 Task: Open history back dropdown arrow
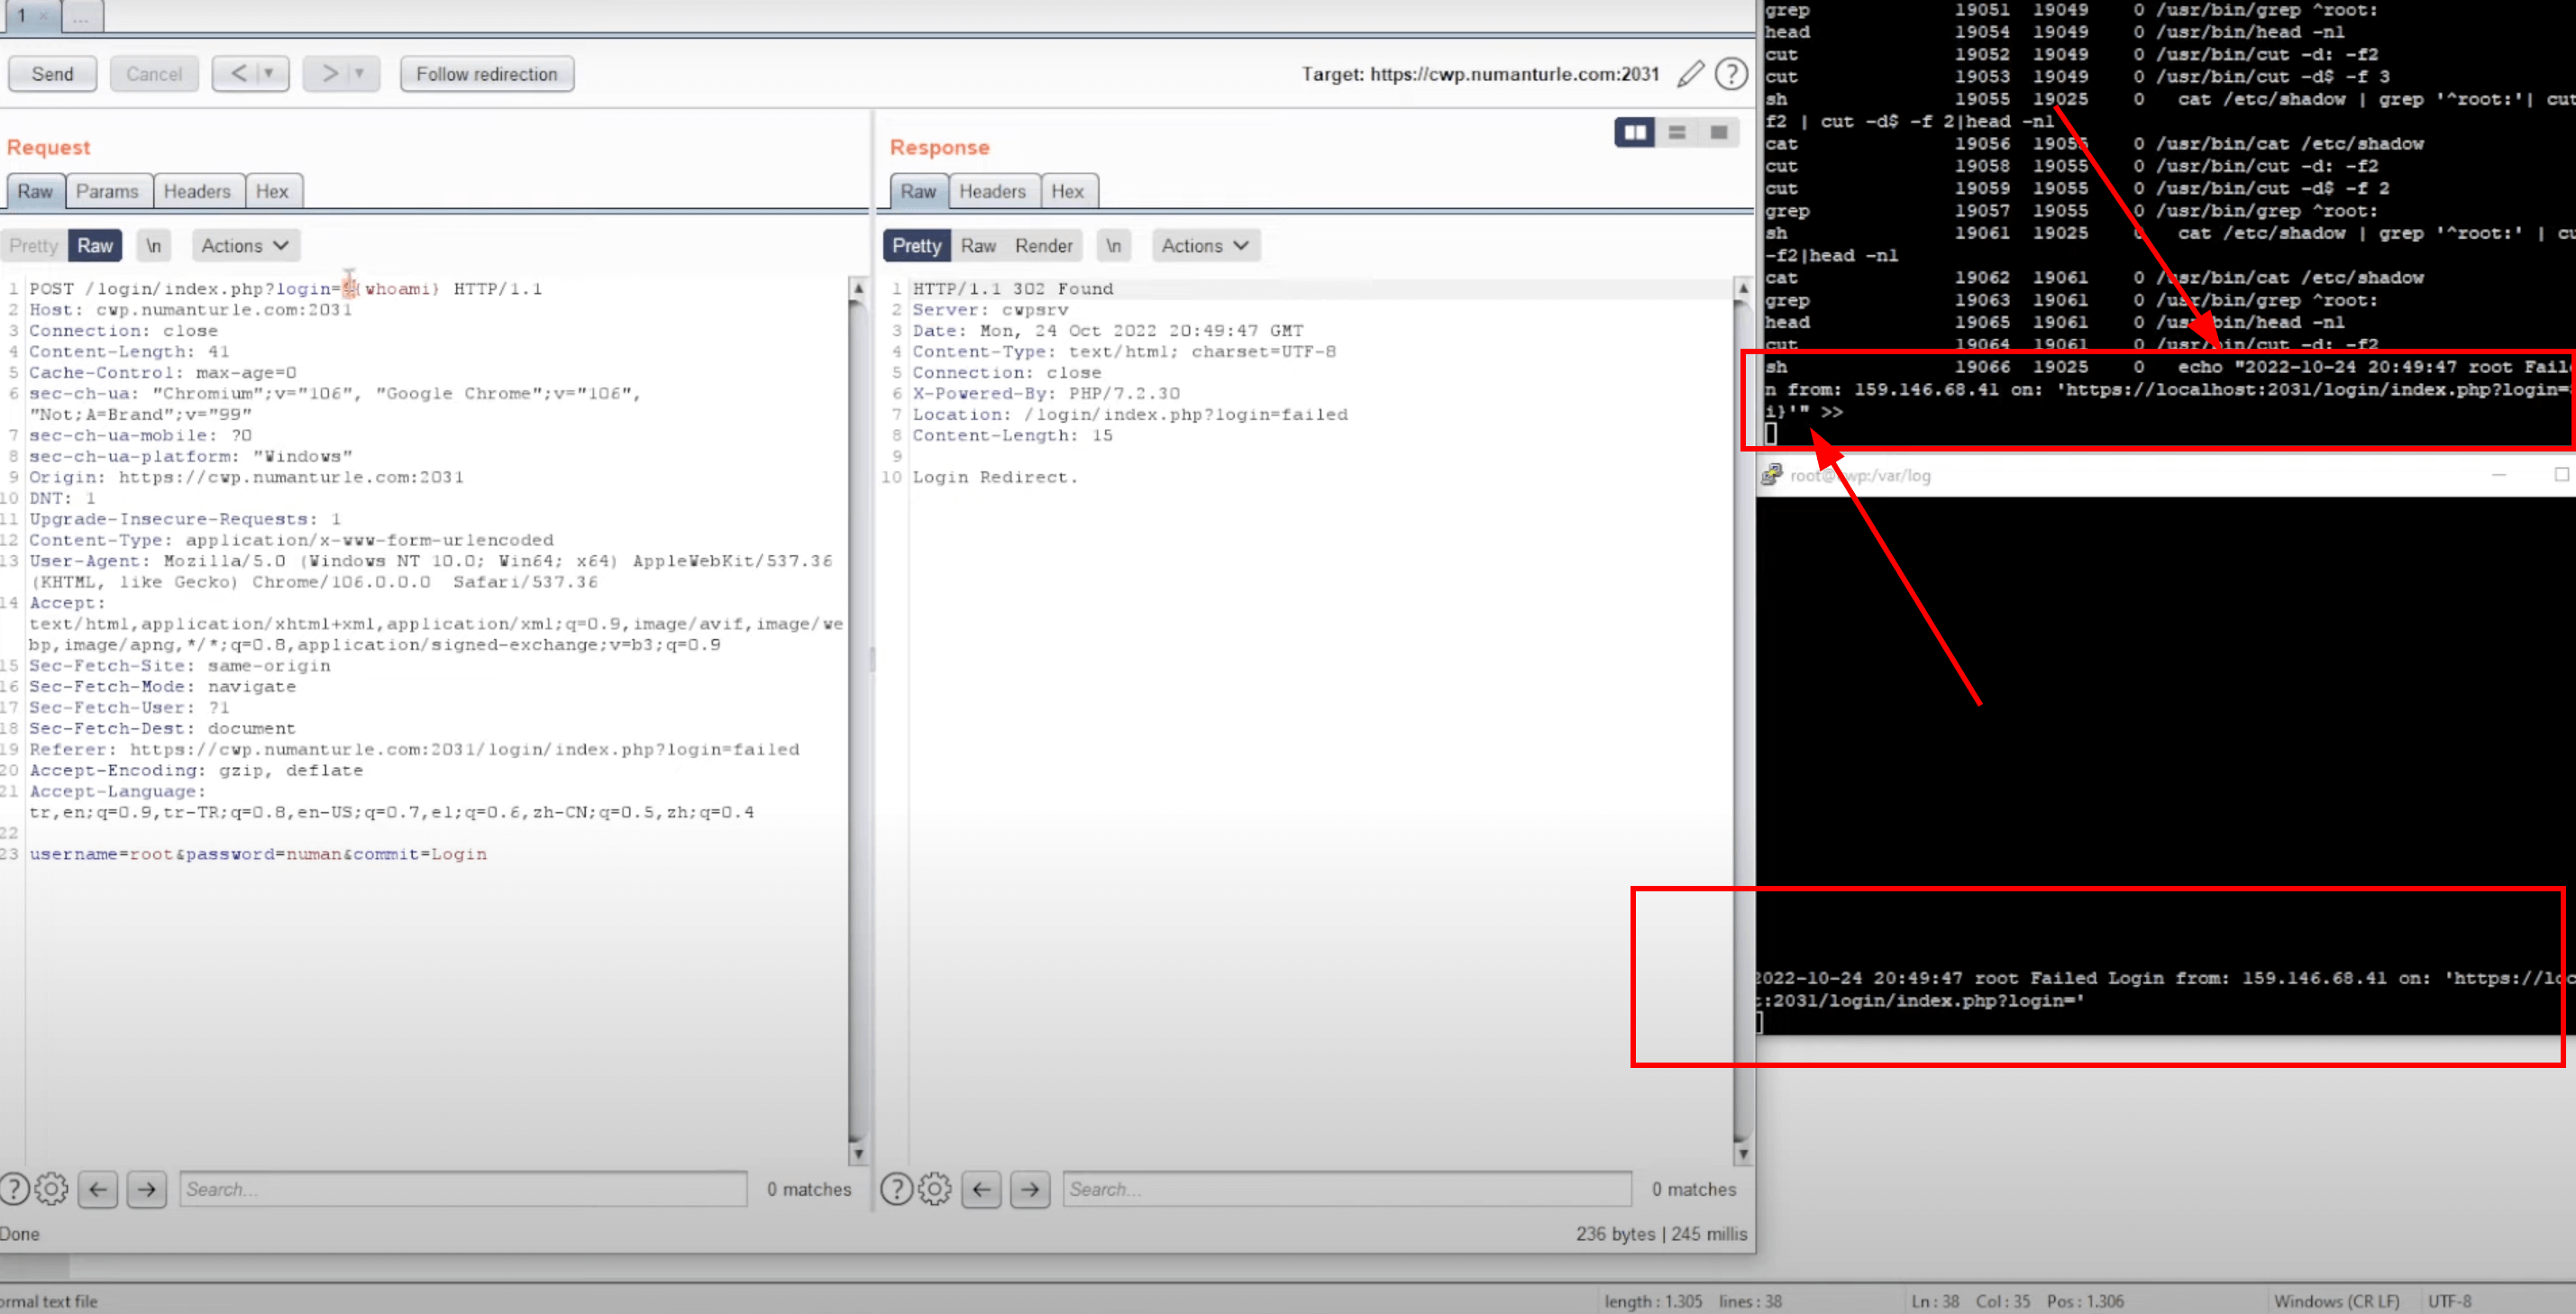click(268, 74)
